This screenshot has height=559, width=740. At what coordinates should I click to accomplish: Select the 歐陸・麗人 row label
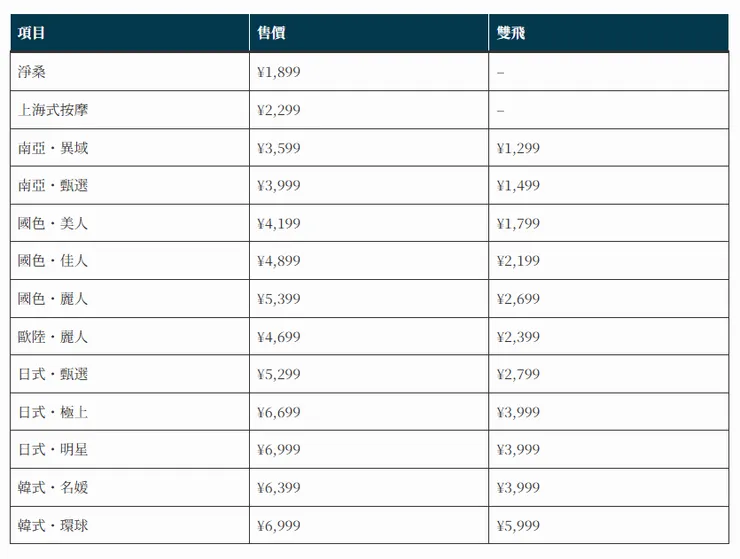[53, 337]
